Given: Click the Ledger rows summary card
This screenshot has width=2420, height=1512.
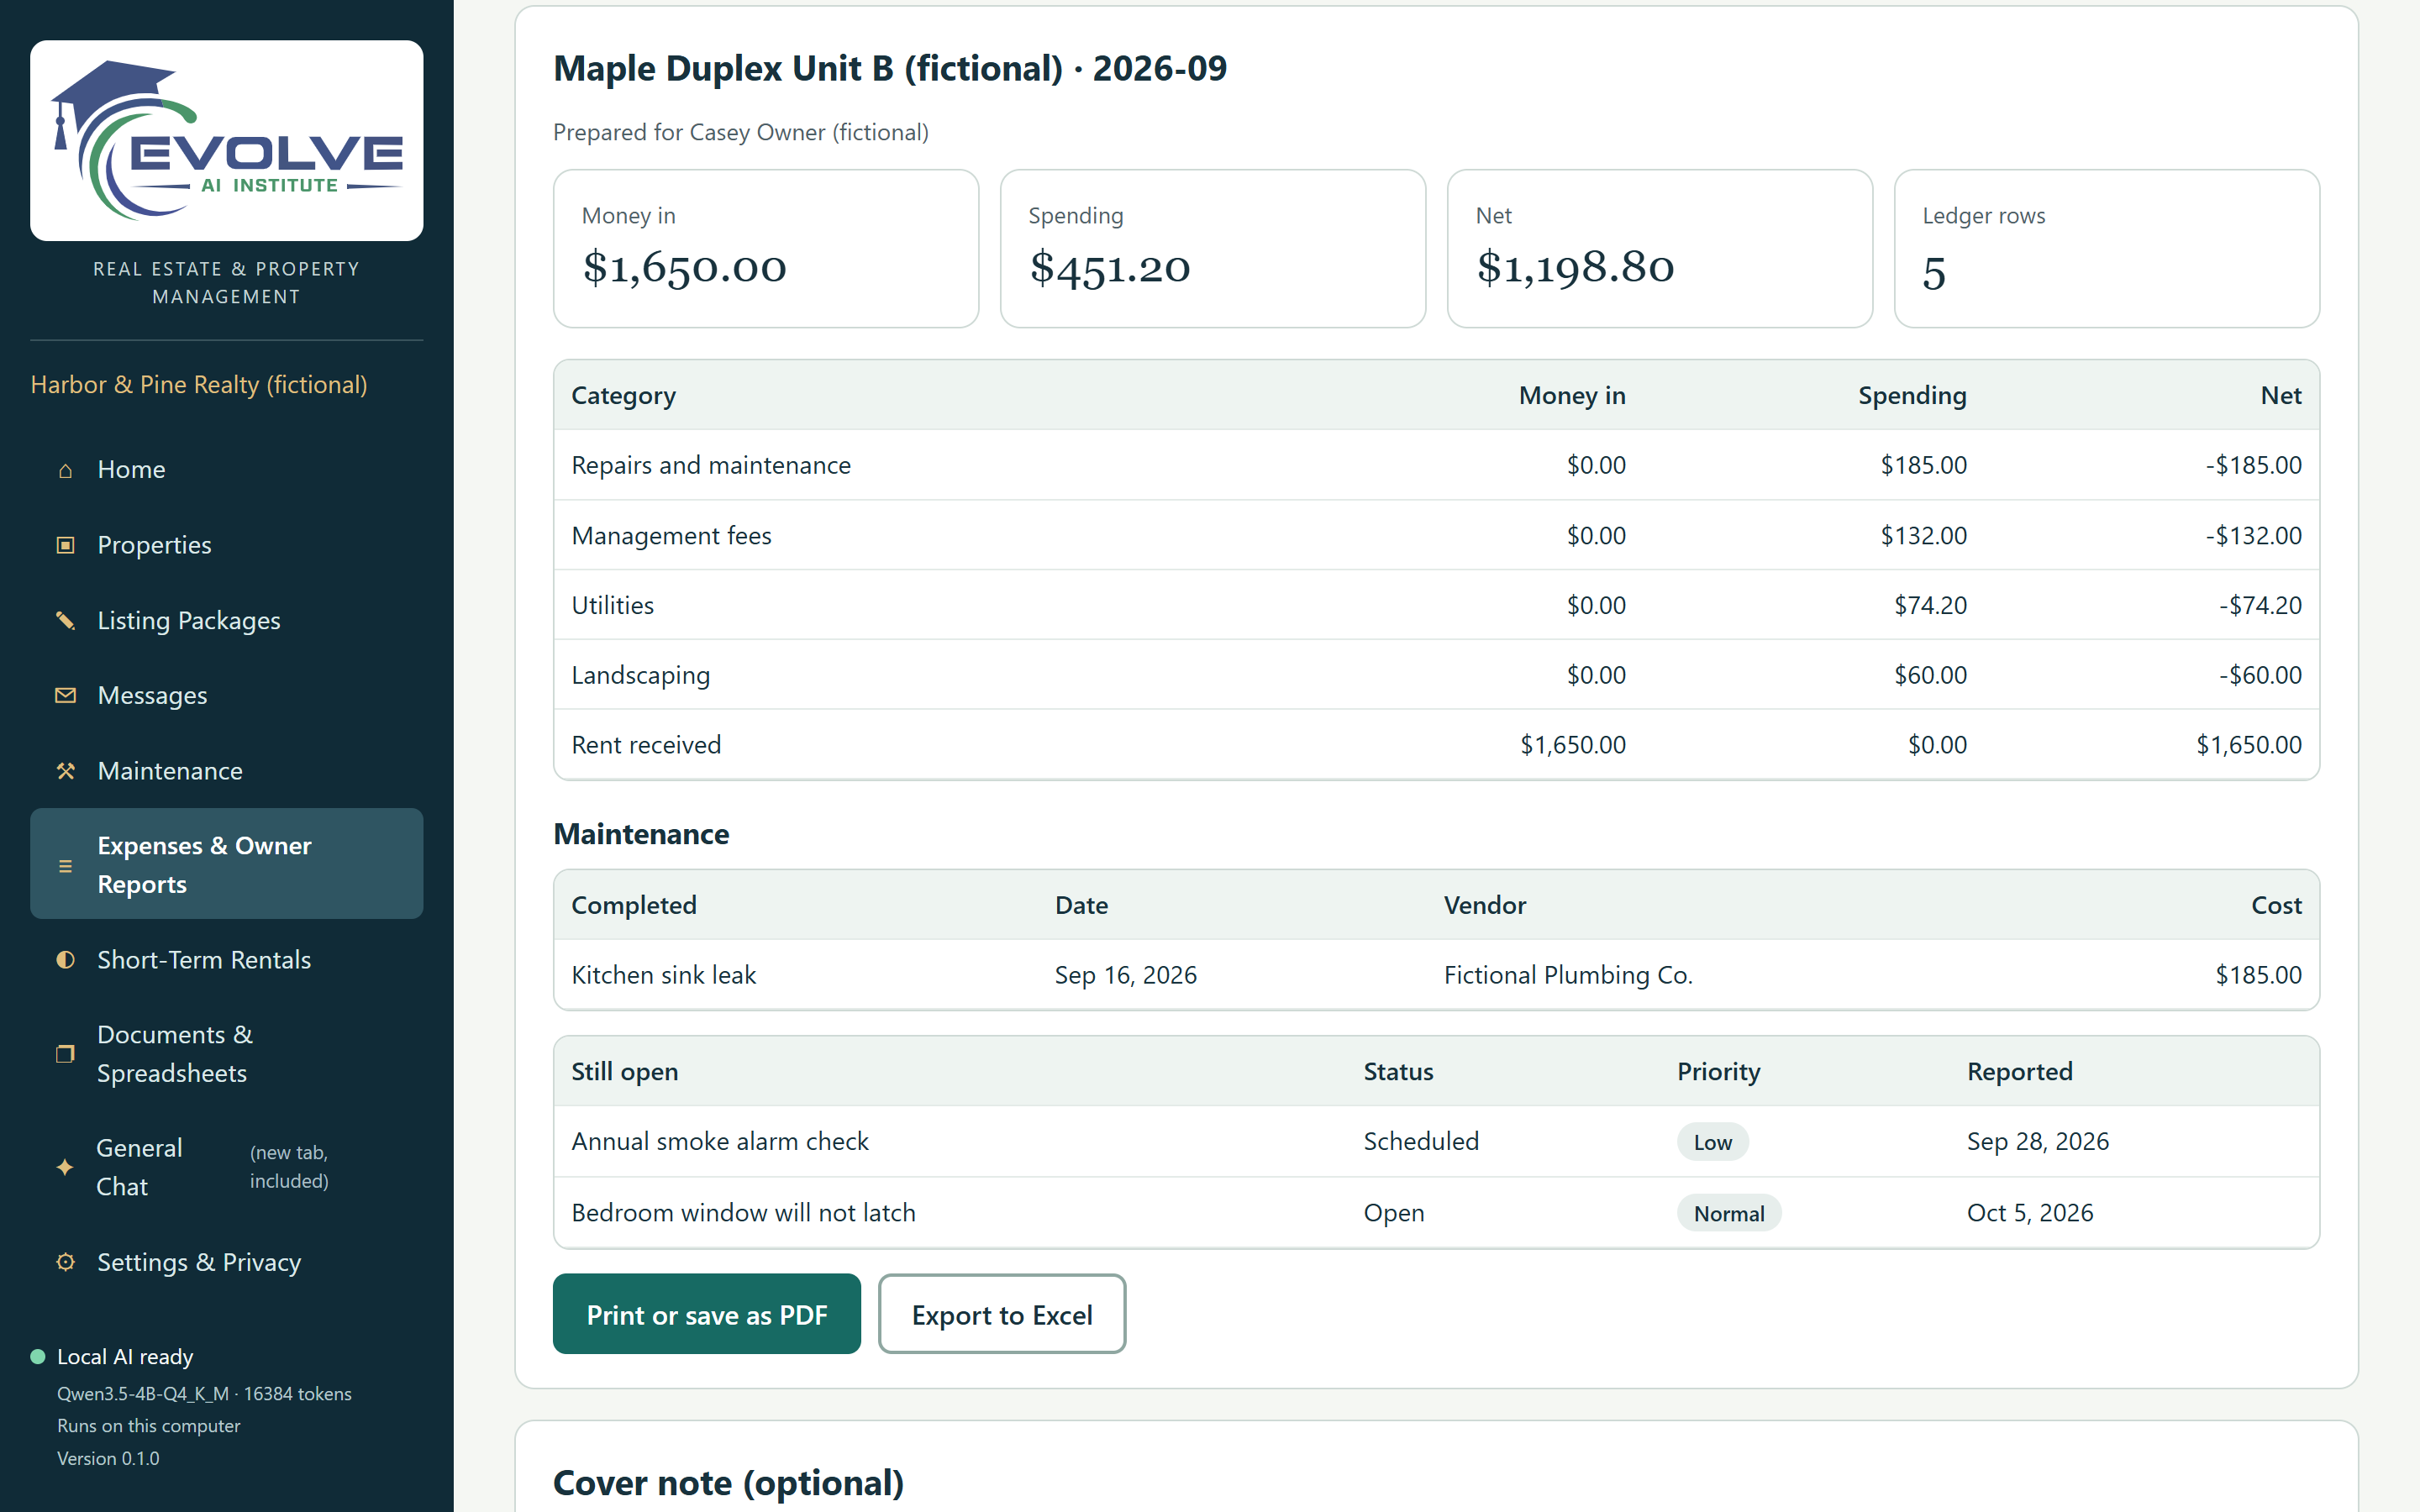Looking at the screenshot, I should (2107, 248).
